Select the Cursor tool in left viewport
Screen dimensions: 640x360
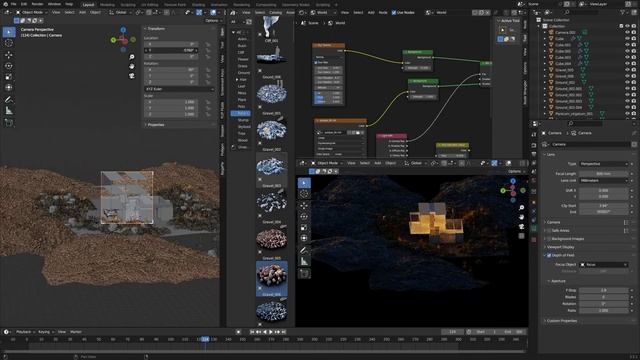9,43
